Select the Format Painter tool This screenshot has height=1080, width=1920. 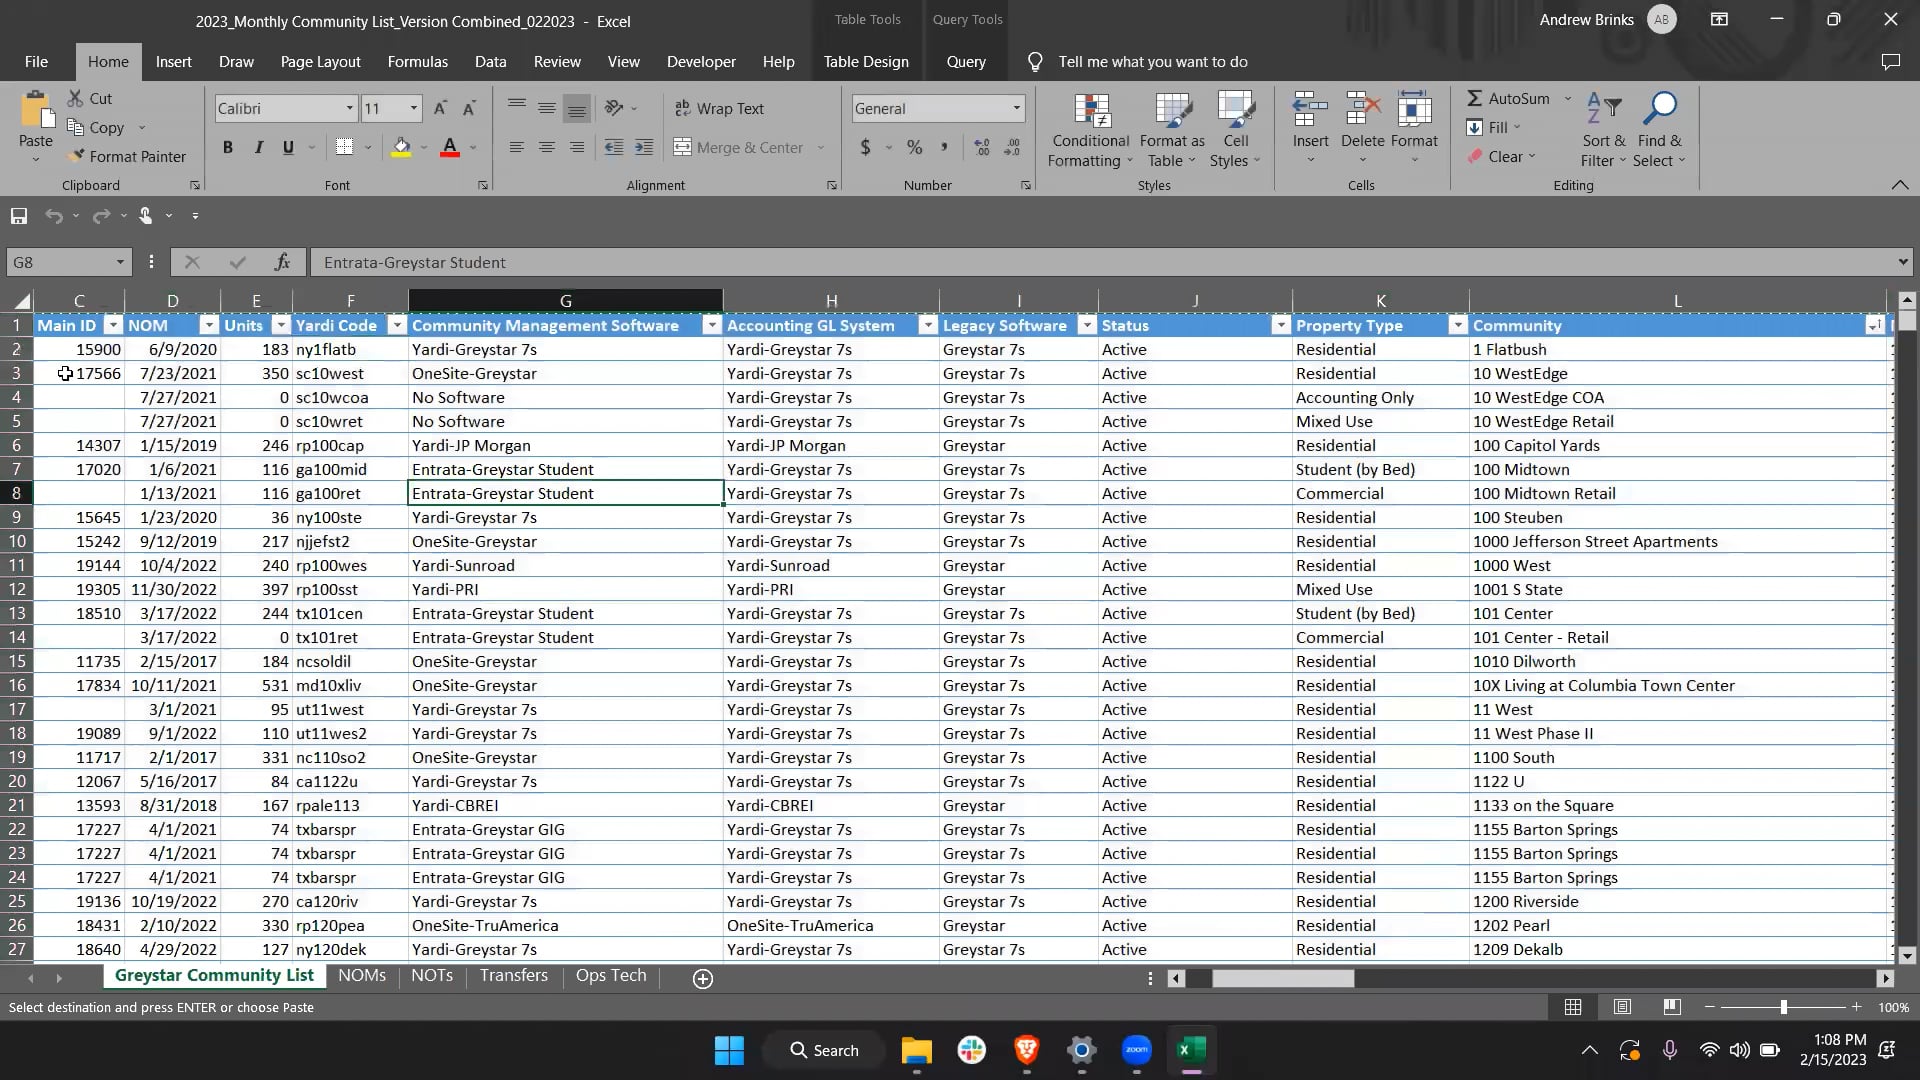[129, 156]
